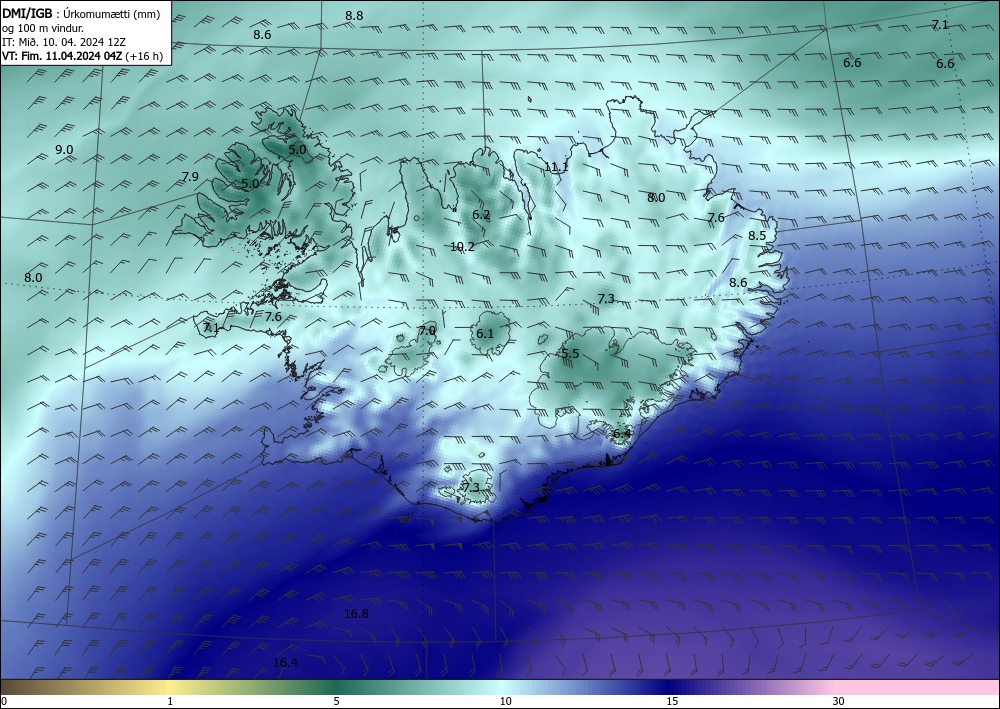Viewport: 1000px width, 709px height.
Task: Pick the 11.1 value on the north coast
Action: click(556, 167)
